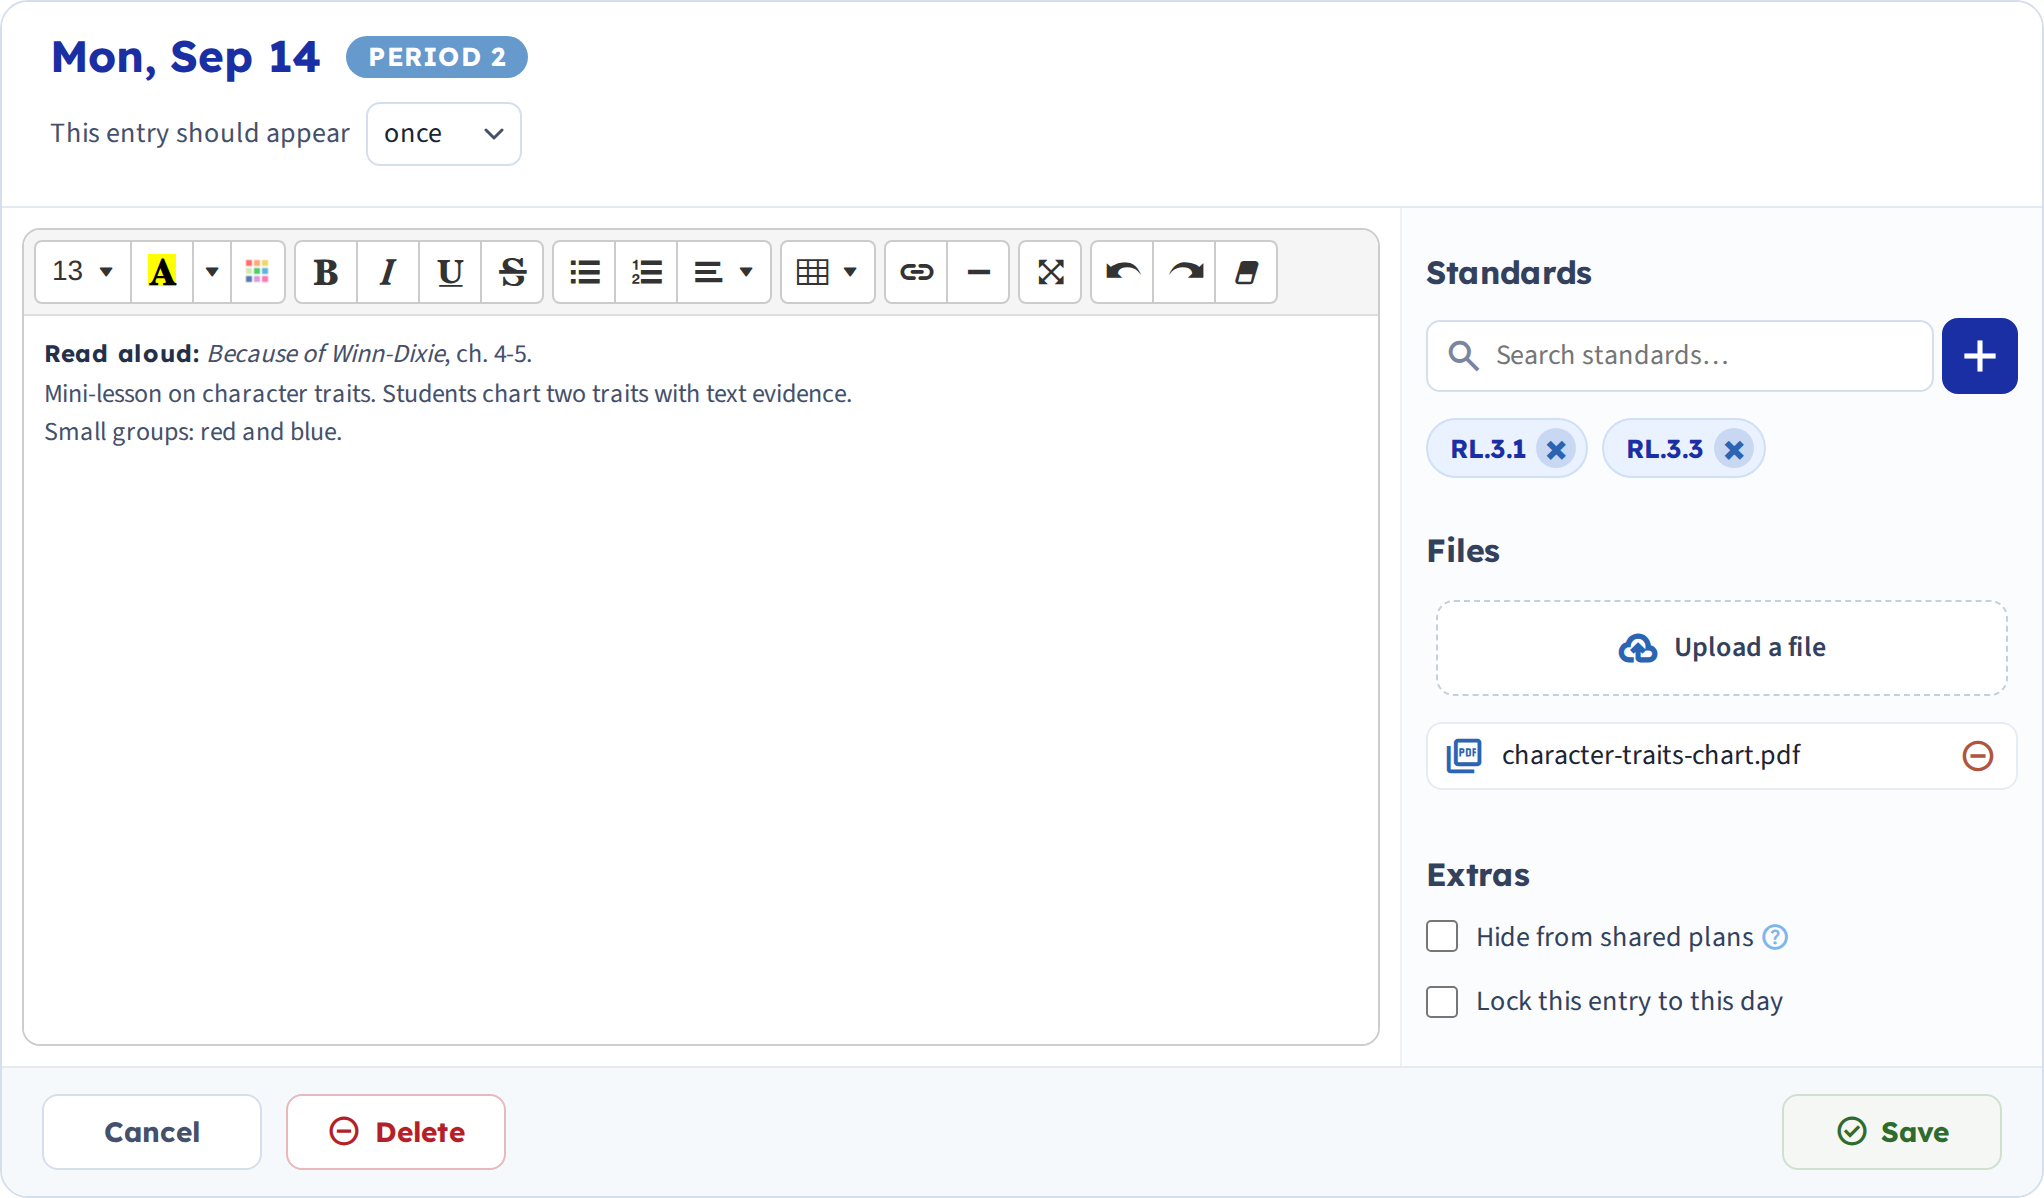Screen dimensions: 2044x1198
Task: Open the insert table dropdown
Action: coord(827,272)
